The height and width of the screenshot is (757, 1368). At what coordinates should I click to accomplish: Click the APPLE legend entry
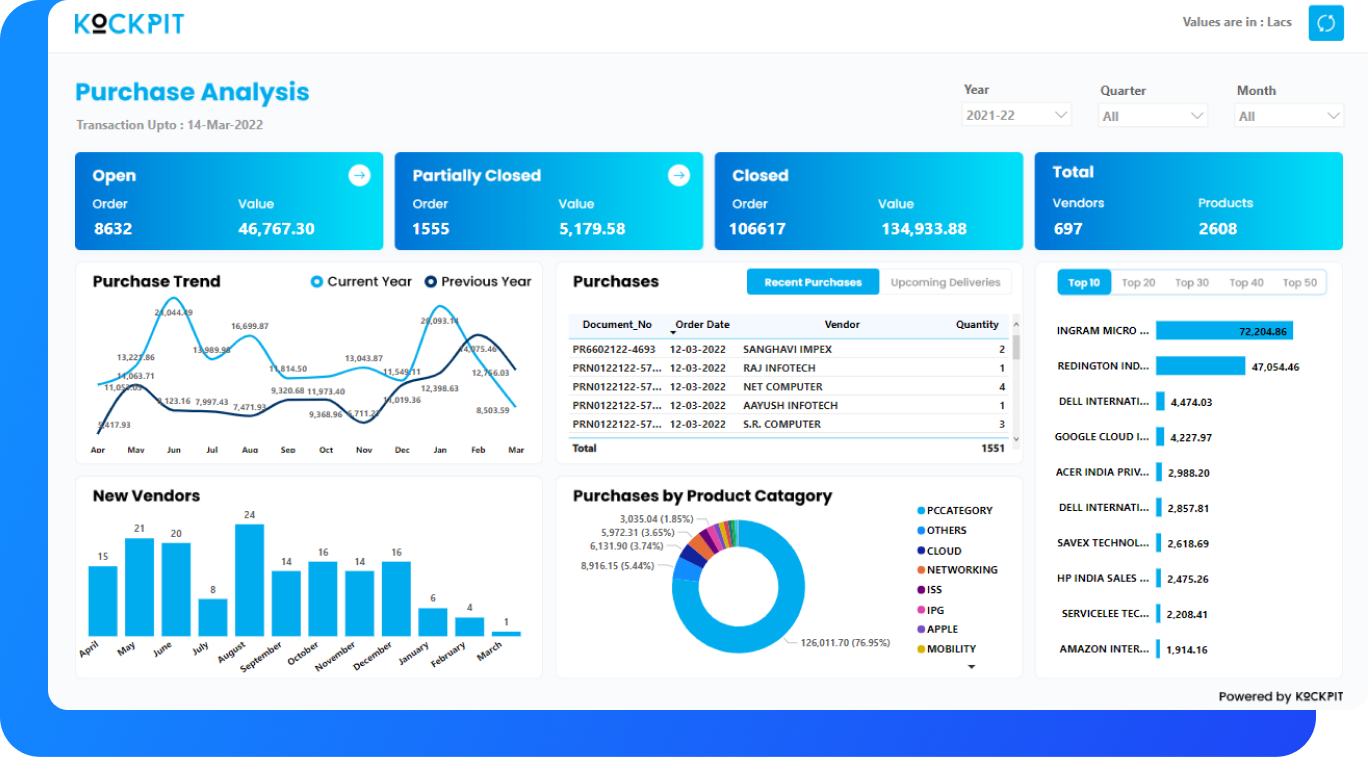pyautogui.click(x=936, y=629)
